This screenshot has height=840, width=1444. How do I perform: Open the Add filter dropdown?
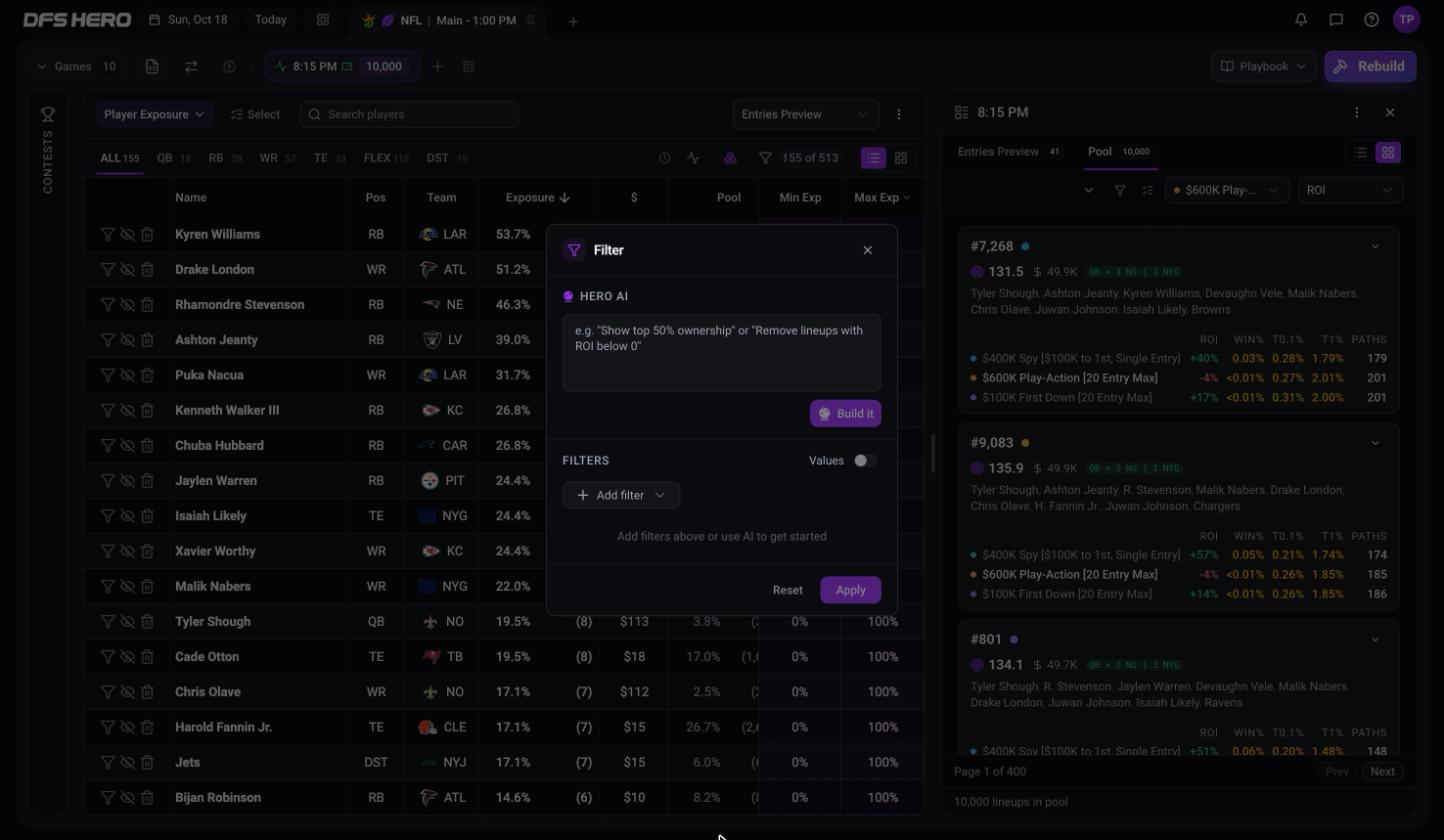621,495
